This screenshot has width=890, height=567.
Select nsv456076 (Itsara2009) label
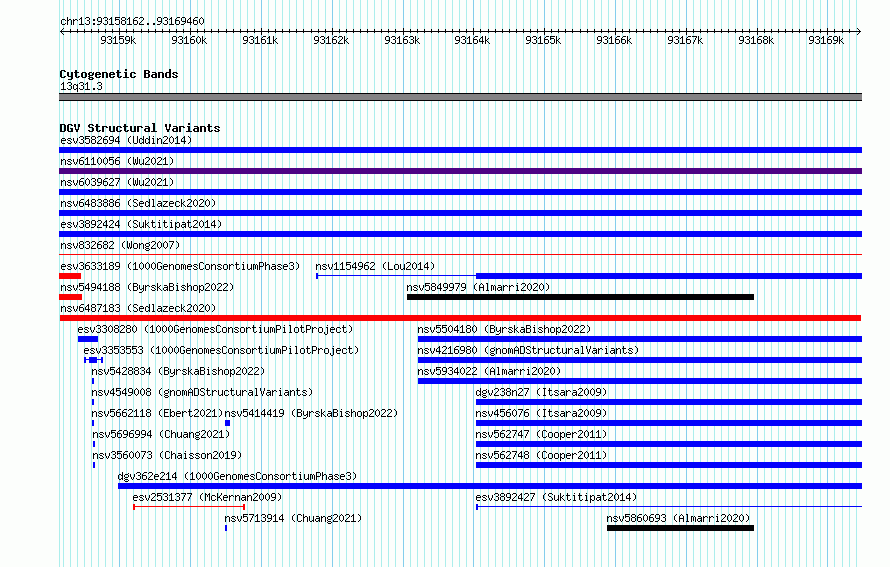click(x=541, y=413)
